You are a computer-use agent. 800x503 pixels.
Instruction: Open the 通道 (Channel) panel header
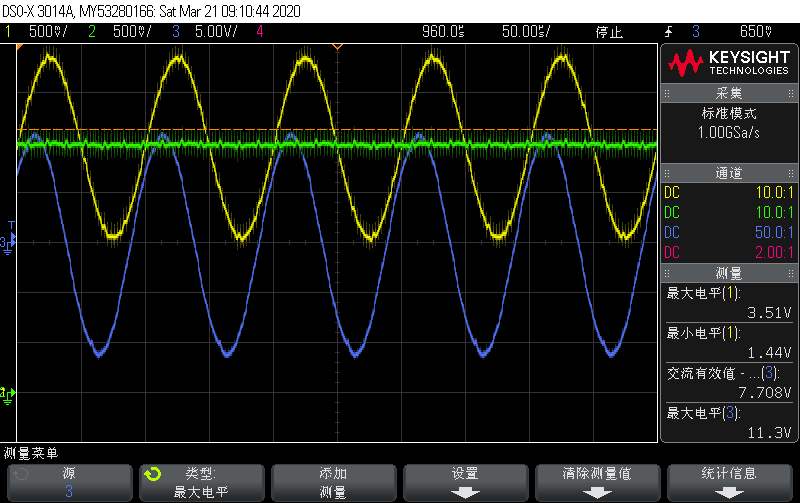(x=729, y=173)
